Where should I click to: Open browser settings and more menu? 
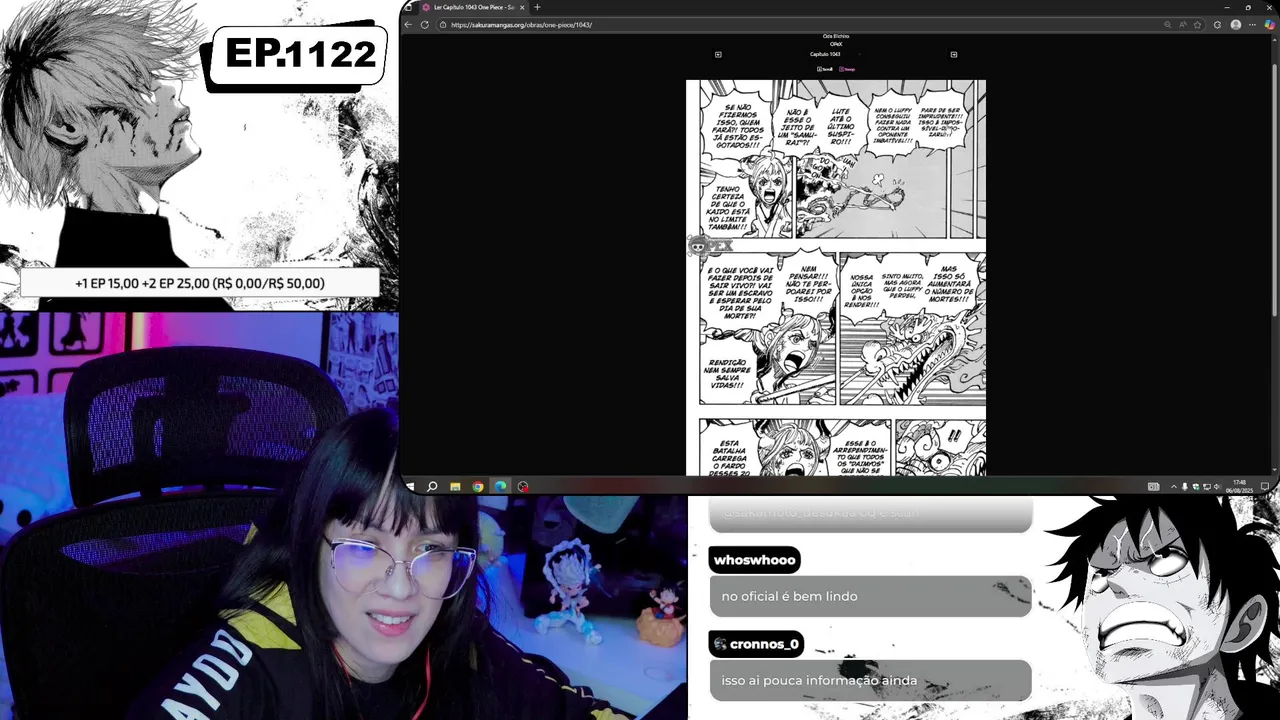pos(1252,24)
